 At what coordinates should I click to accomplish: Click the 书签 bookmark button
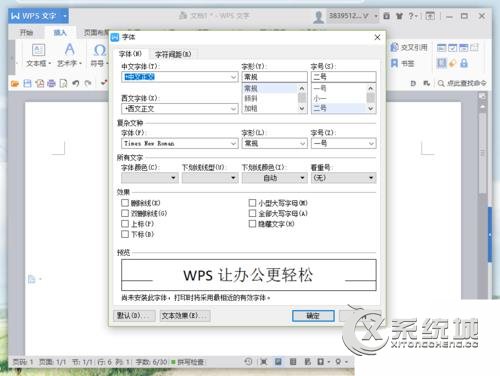(402, 63)
